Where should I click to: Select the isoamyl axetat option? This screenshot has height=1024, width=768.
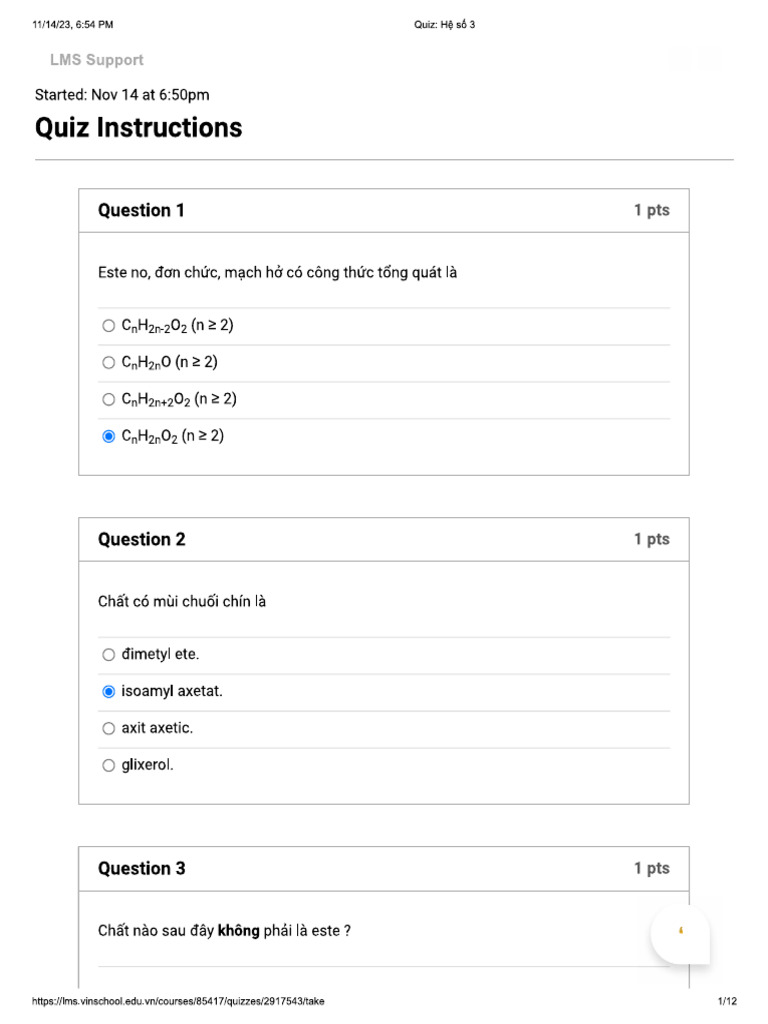click(x=109, y=692)
